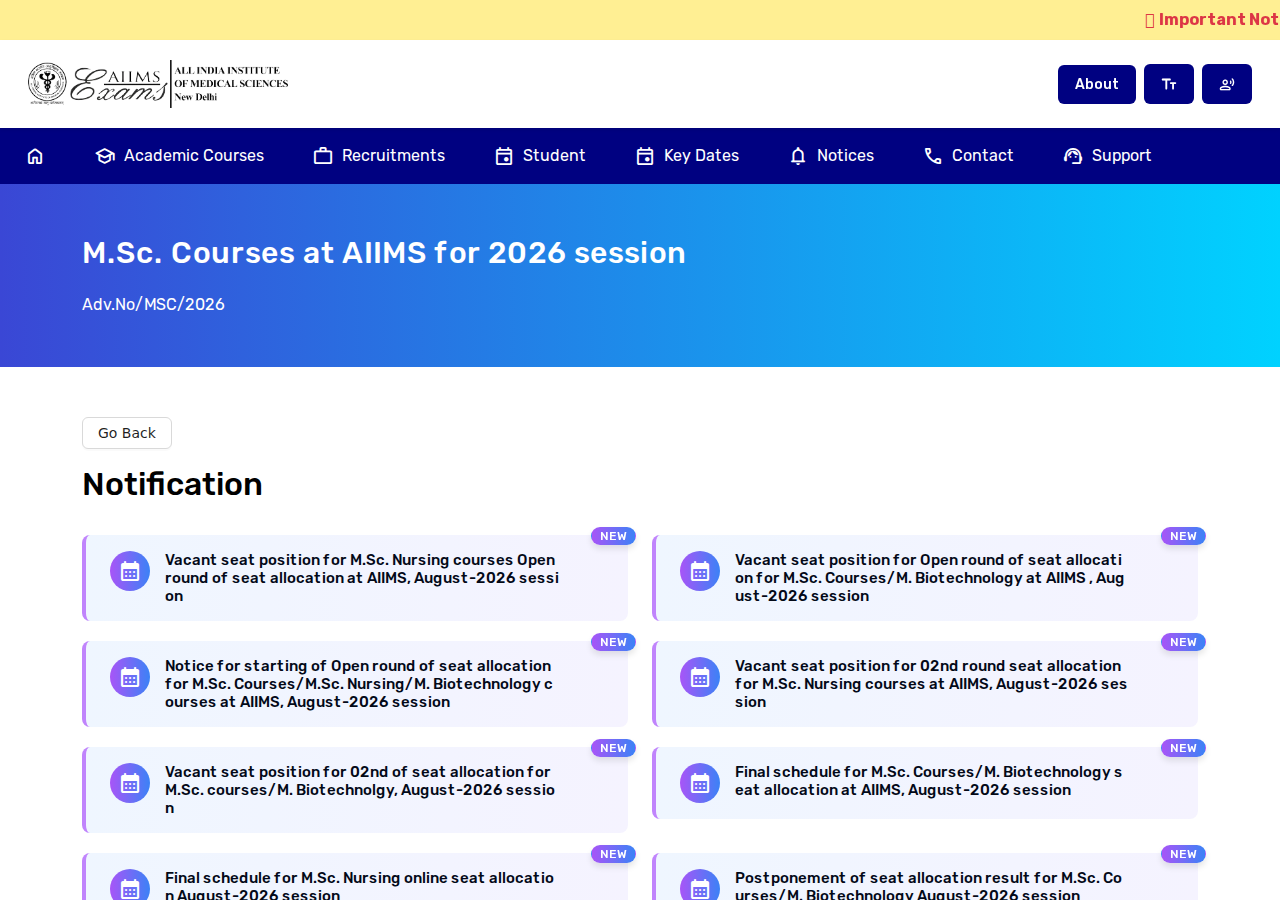This screenshot has width=1280, height=900.
Task: Open the Support menu
Action: tap(1107, 156)
